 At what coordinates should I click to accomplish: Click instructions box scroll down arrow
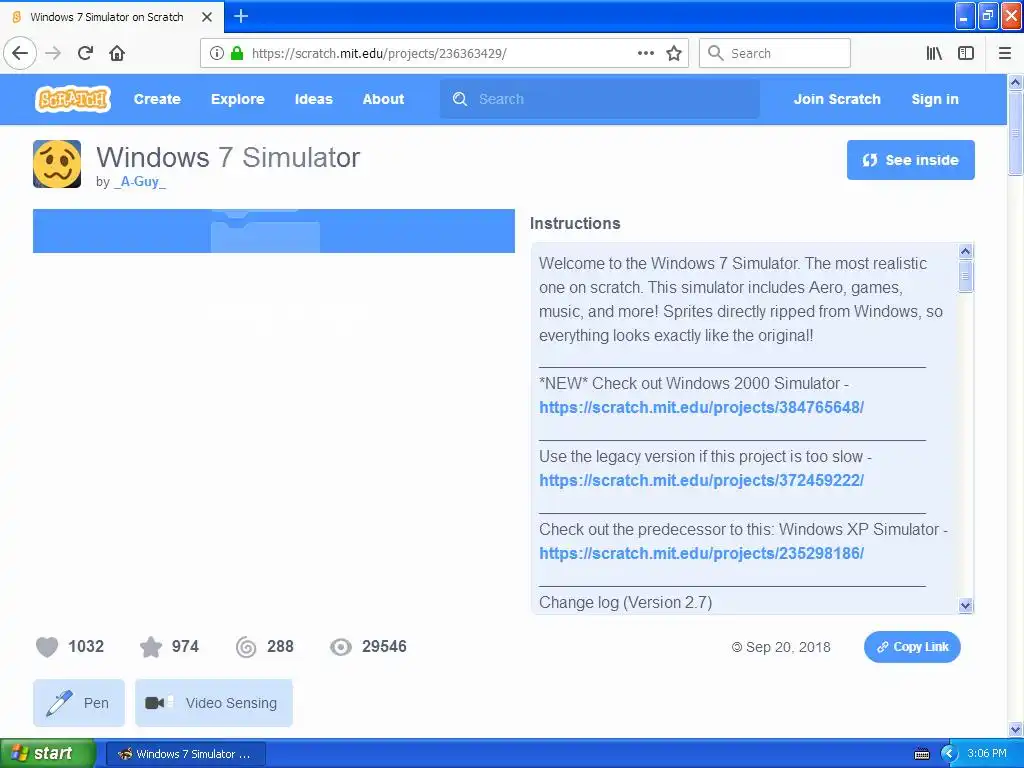click(966, 605)
